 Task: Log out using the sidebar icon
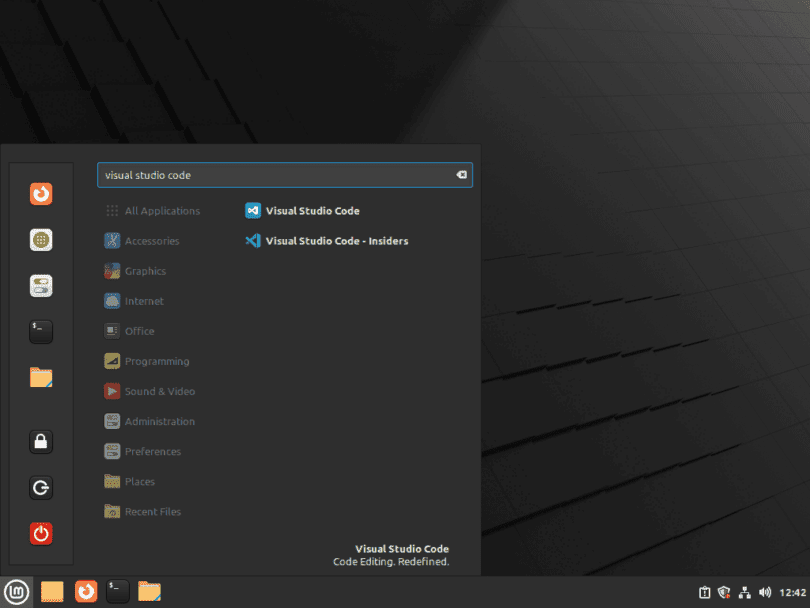click(40, 487)
